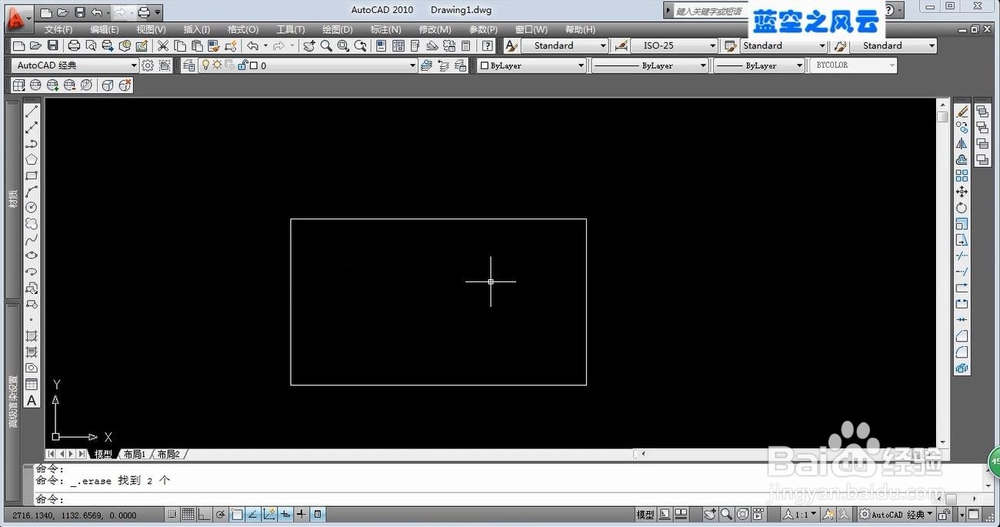Open the Array tool
This screenshot has width=1000, height=527.
point(962,175)
